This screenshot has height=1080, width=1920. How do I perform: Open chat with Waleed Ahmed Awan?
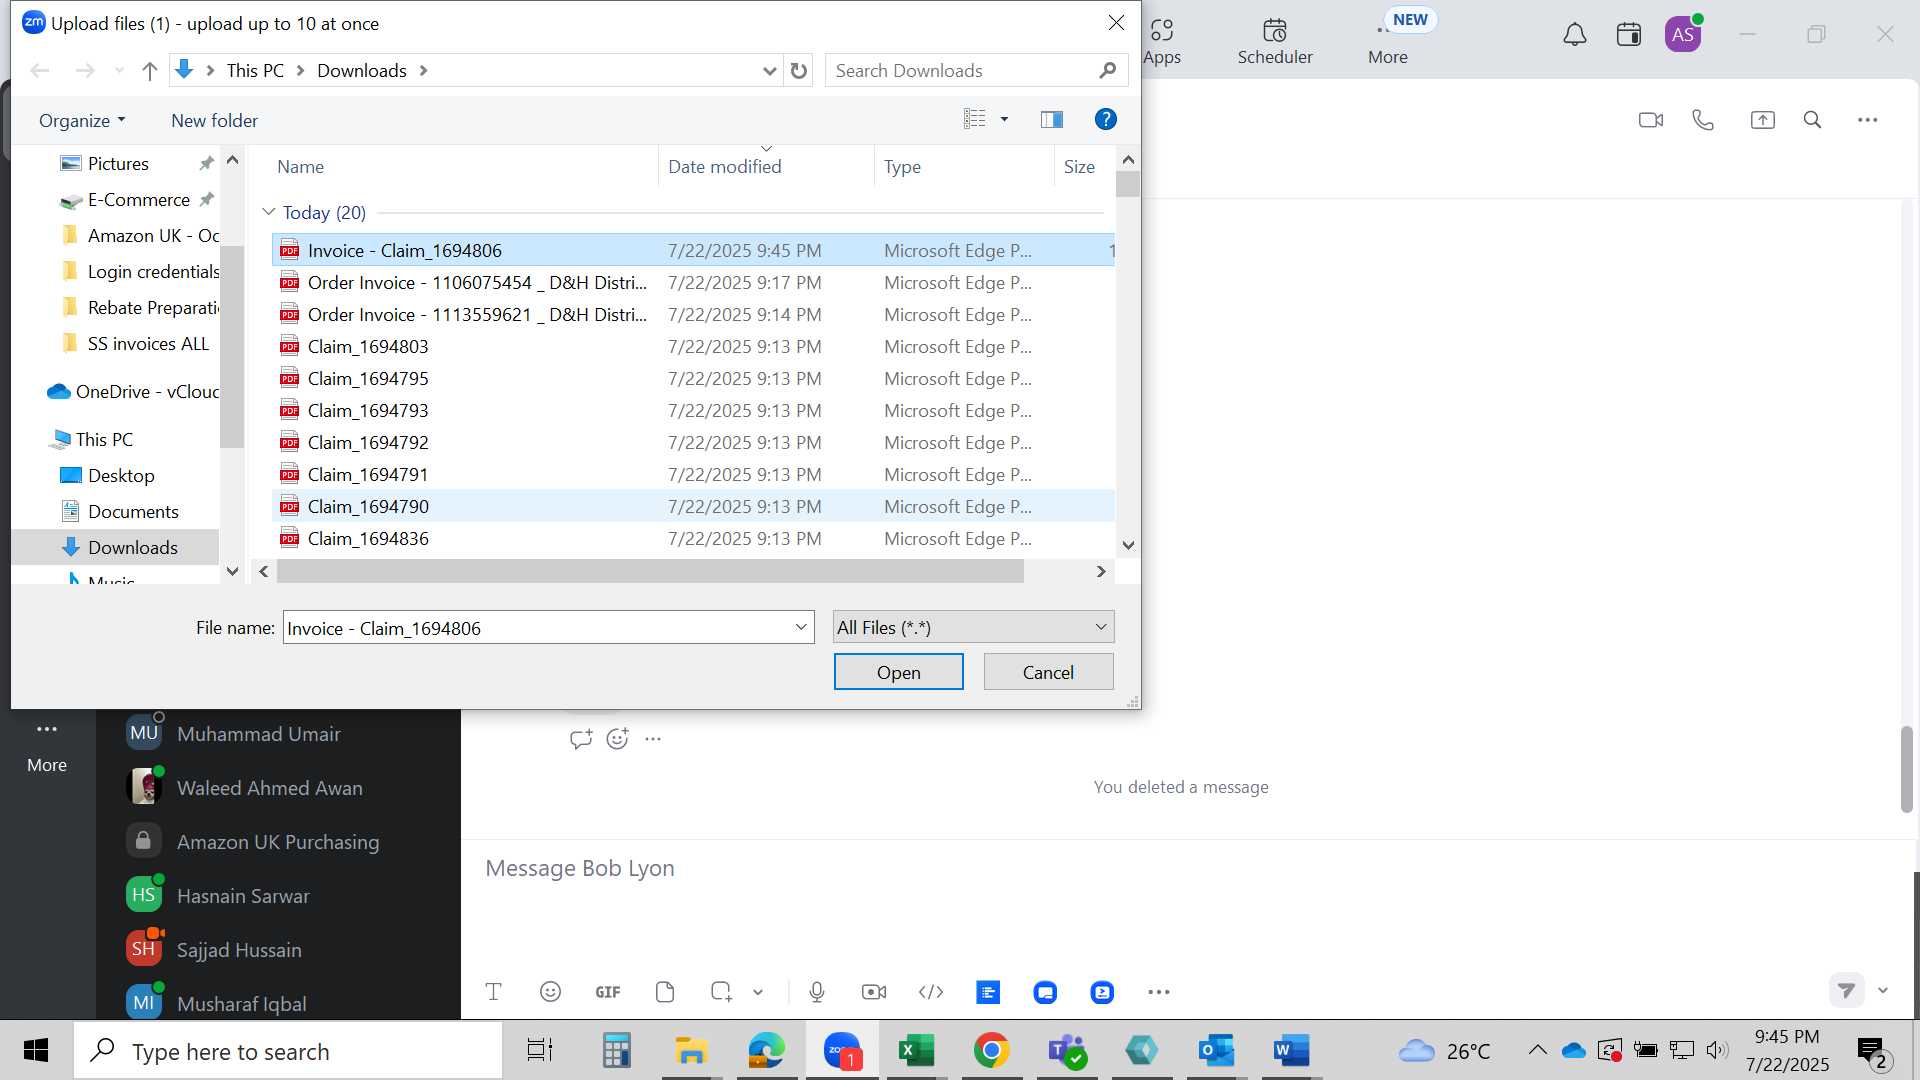270,788
